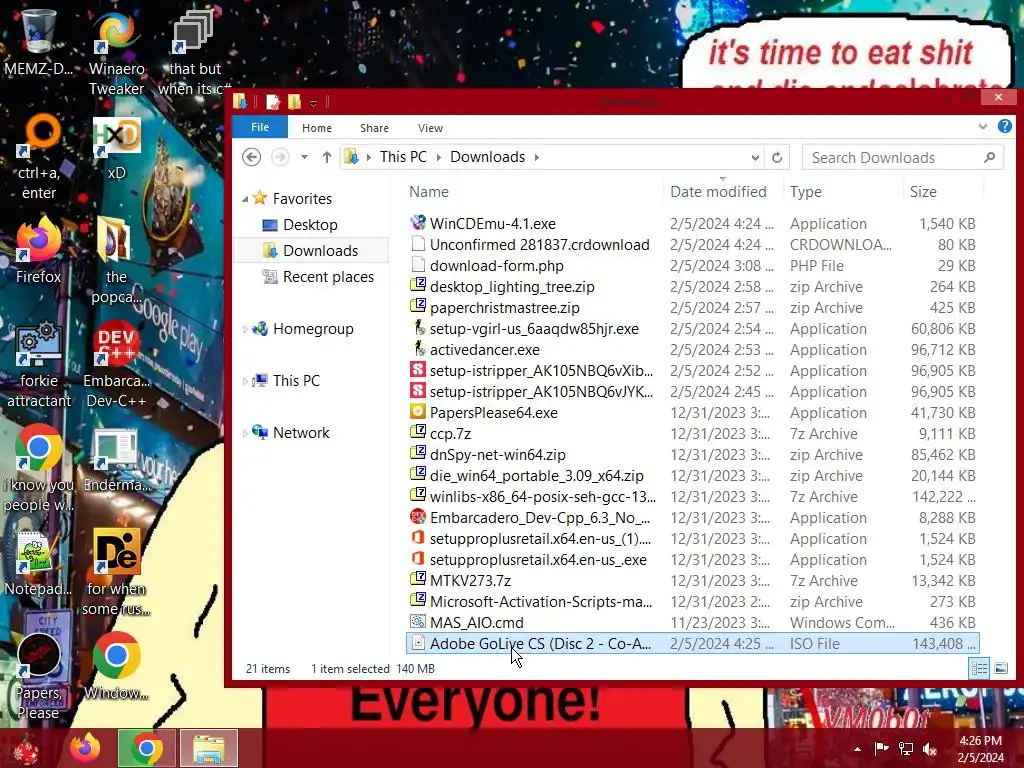Select download-form.php file

pyautogui.click(x=692, y=266)
